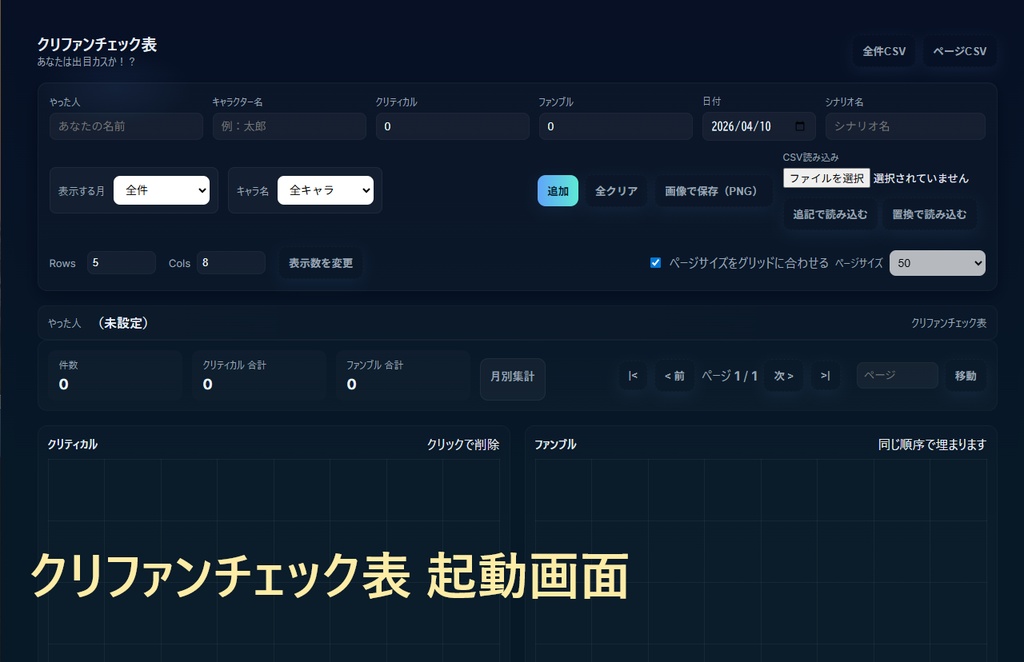
Task: Apply grid size with 表示数を変更
Action: 321,263
